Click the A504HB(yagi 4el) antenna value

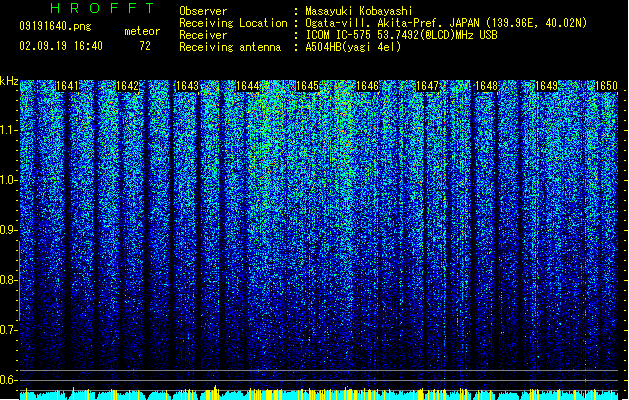click(x=353, y=47)
